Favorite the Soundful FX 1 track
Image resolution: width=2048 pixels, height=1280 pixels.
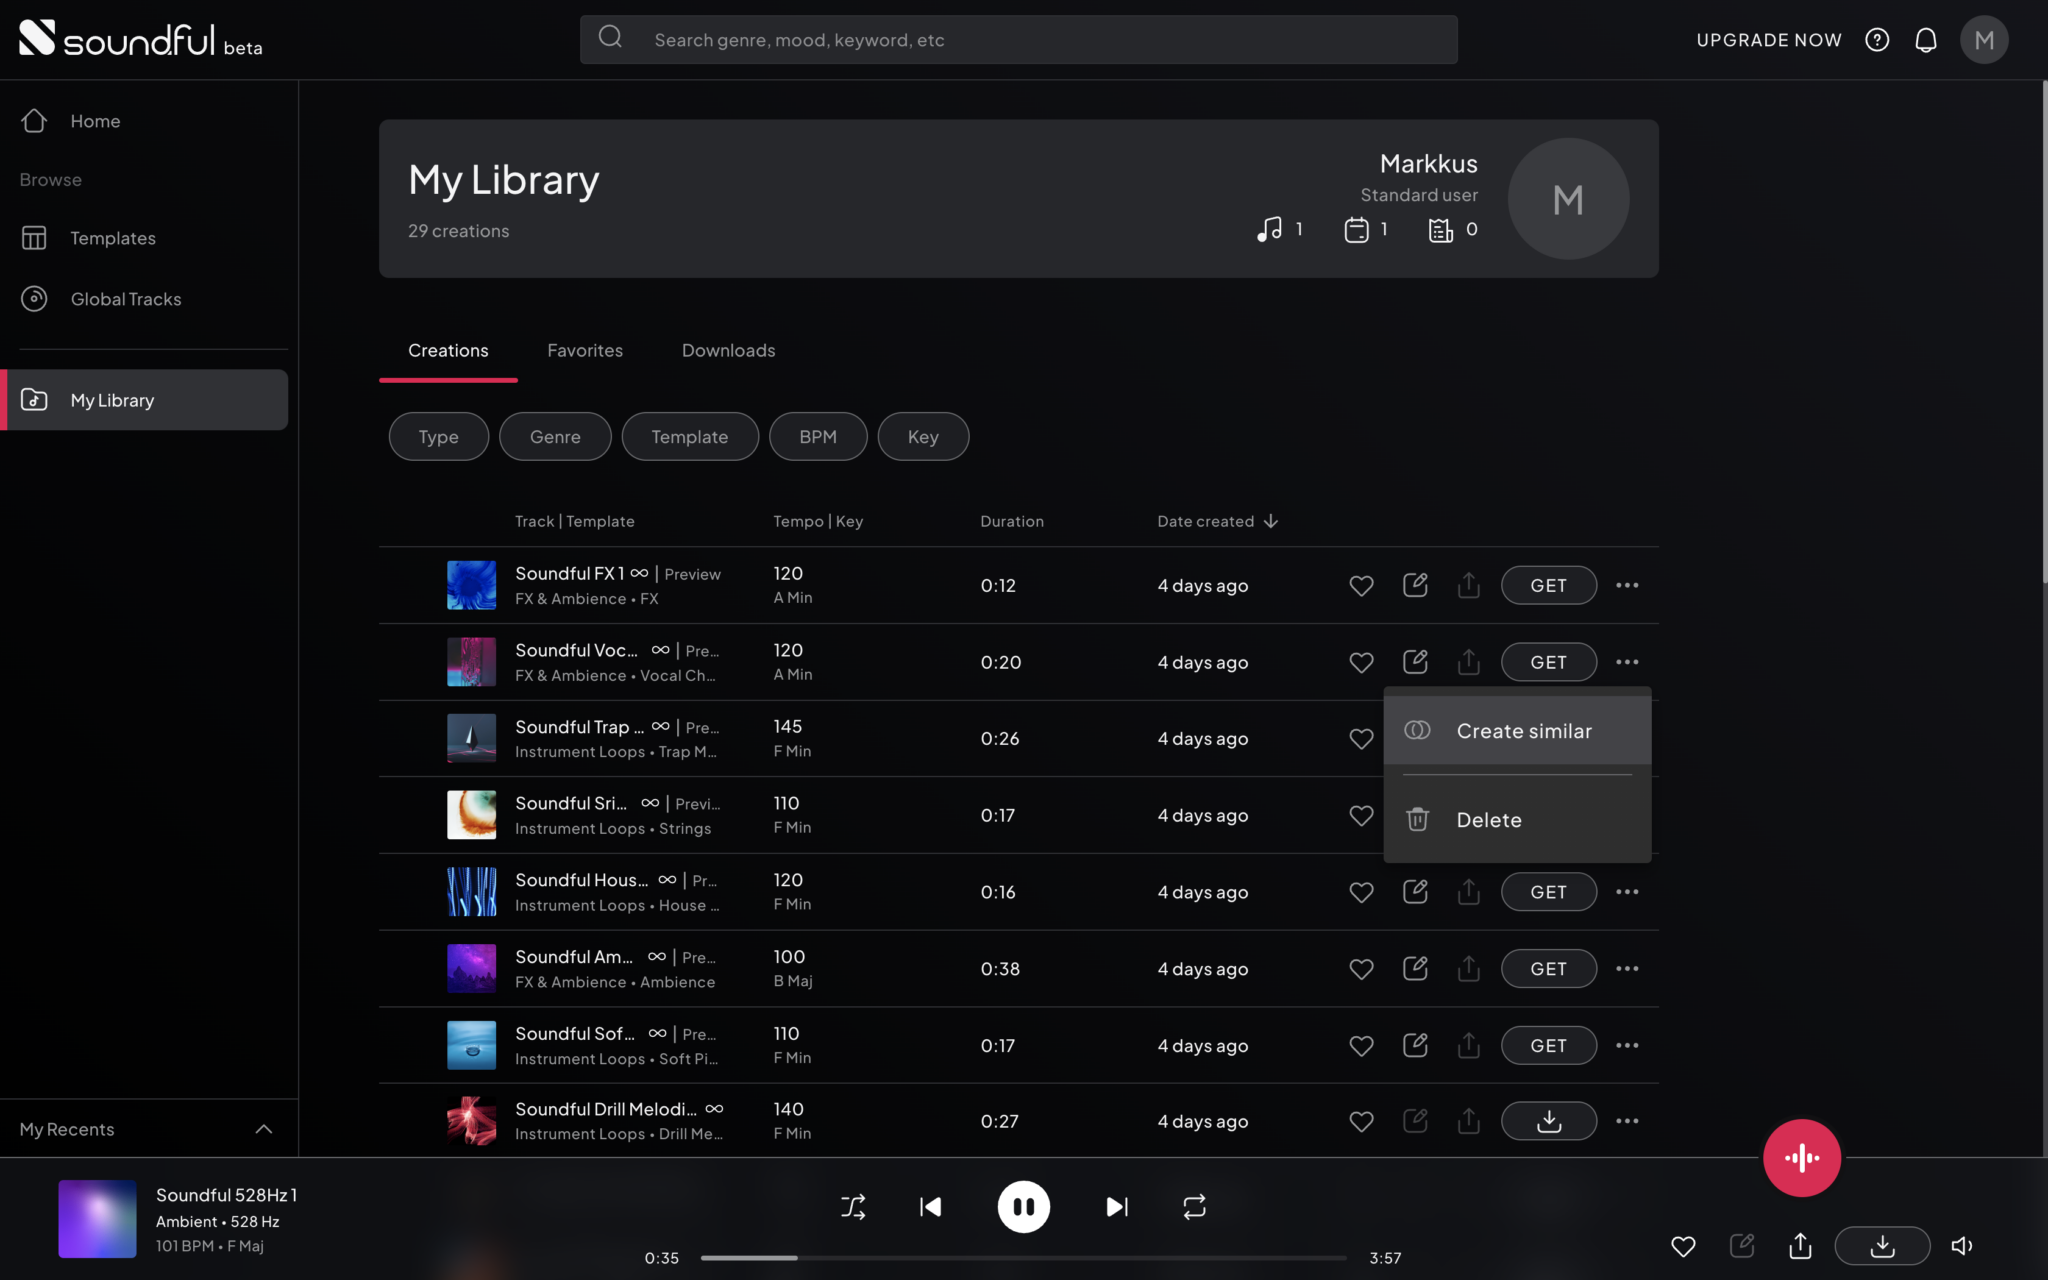1360,585
